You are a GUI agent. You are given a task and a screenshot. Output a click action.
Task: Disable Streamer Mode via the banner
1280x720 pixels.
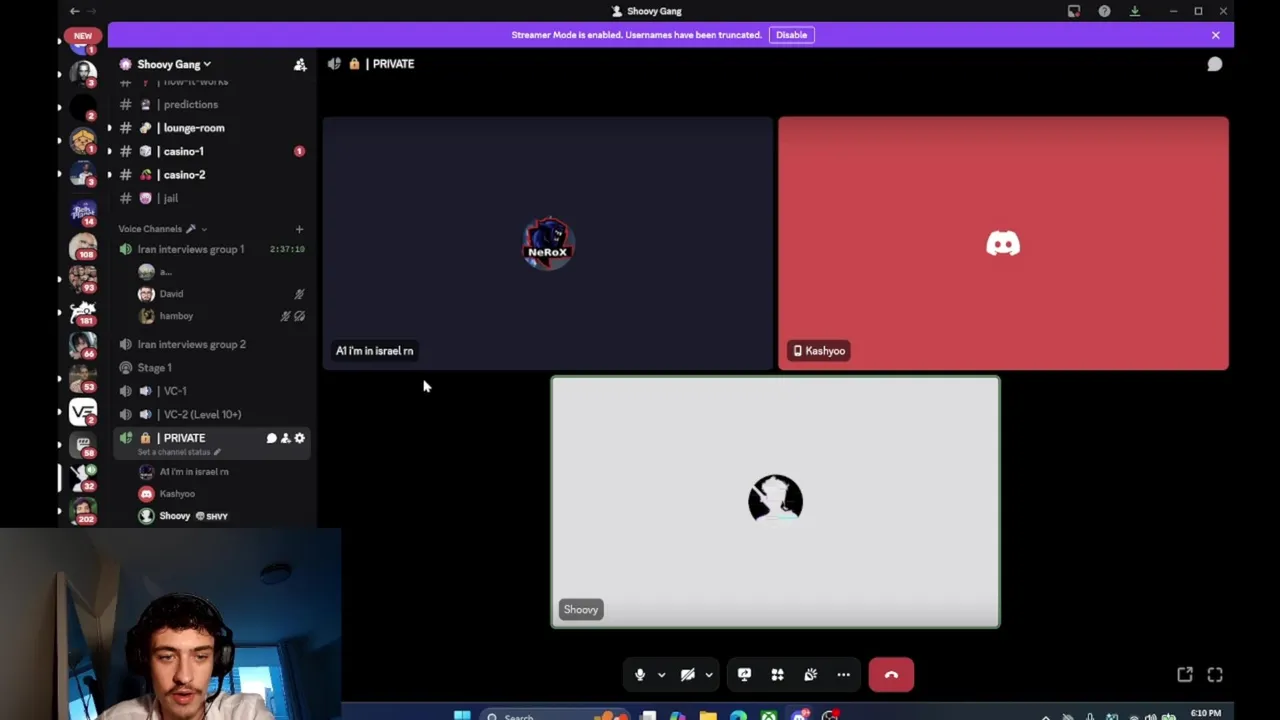coord(791,35)
